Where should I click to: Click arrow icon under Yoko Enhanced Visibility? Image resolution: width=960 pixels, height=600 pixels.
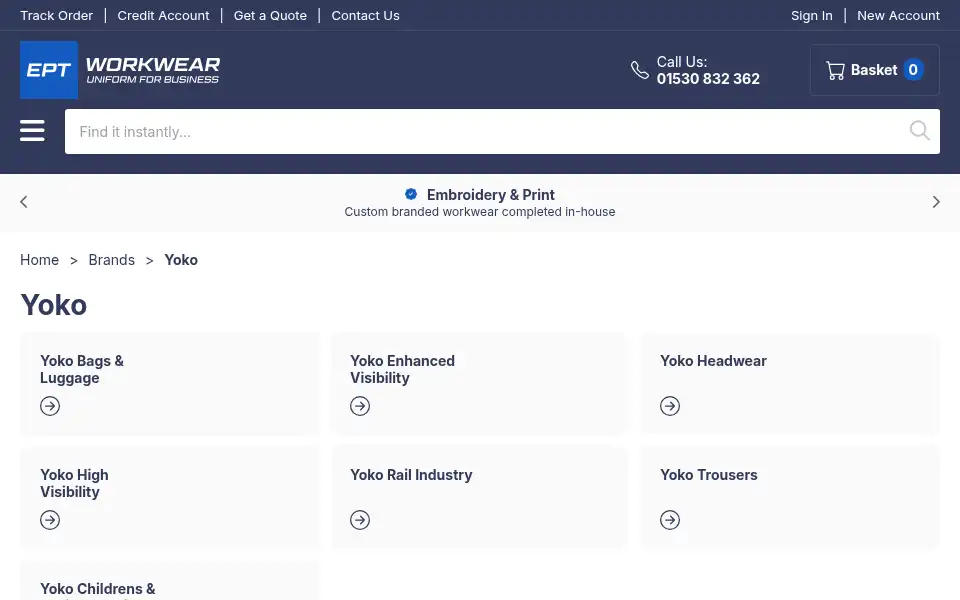point(360,406)
